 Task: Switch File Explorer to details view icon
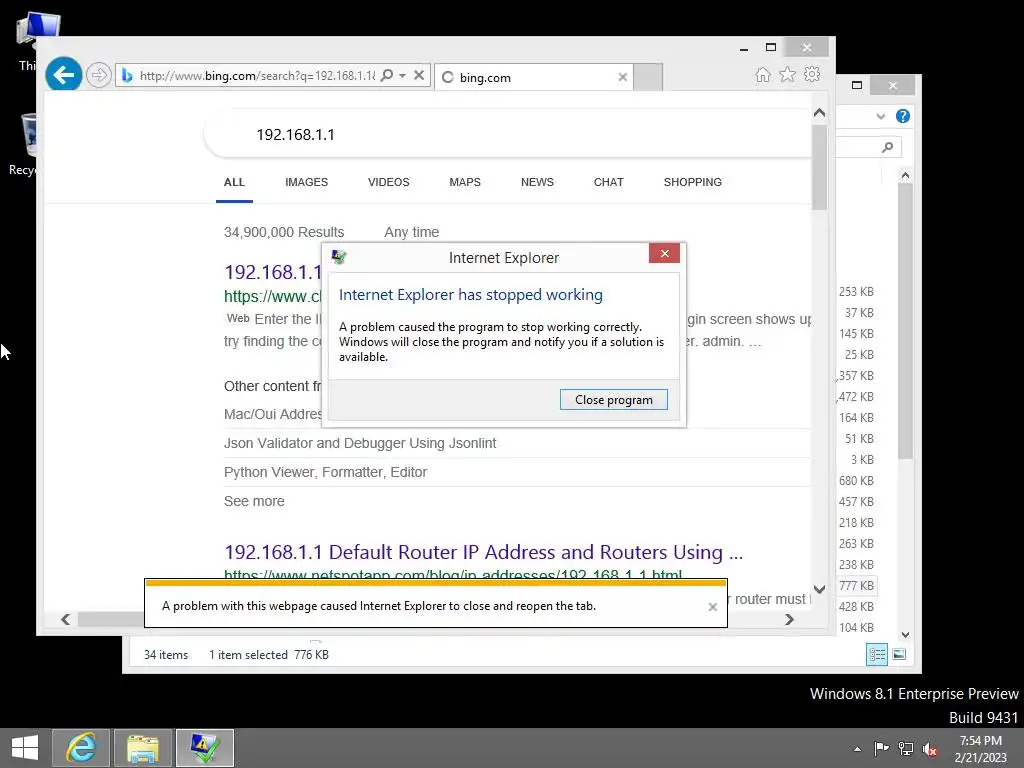[x=876, y=654]
